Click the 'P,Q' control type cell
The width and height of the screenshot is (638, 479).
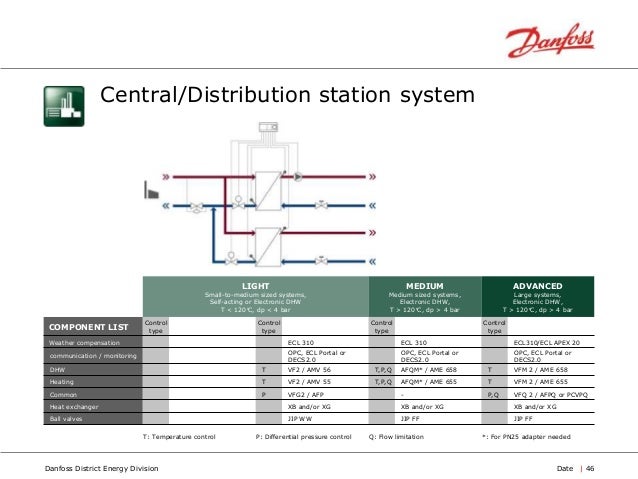click(493, 395)
